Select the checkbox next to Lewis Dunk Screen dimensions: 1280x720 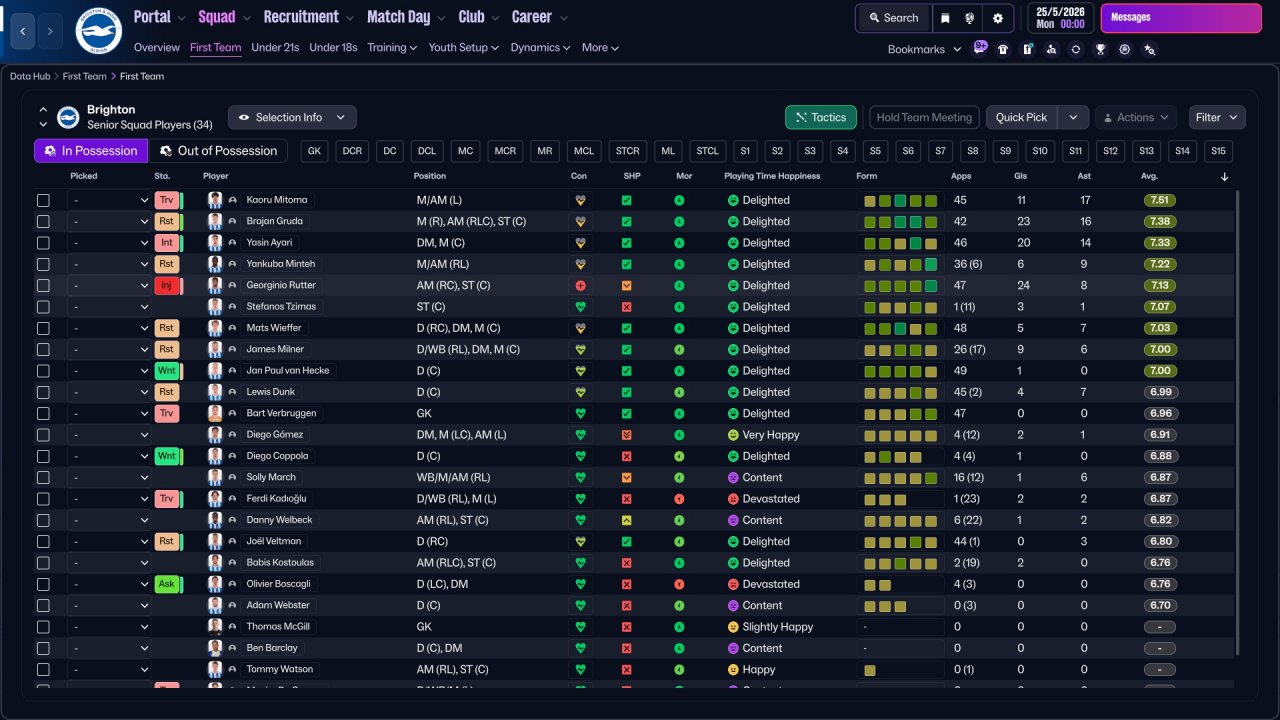[x=43, y=392]
